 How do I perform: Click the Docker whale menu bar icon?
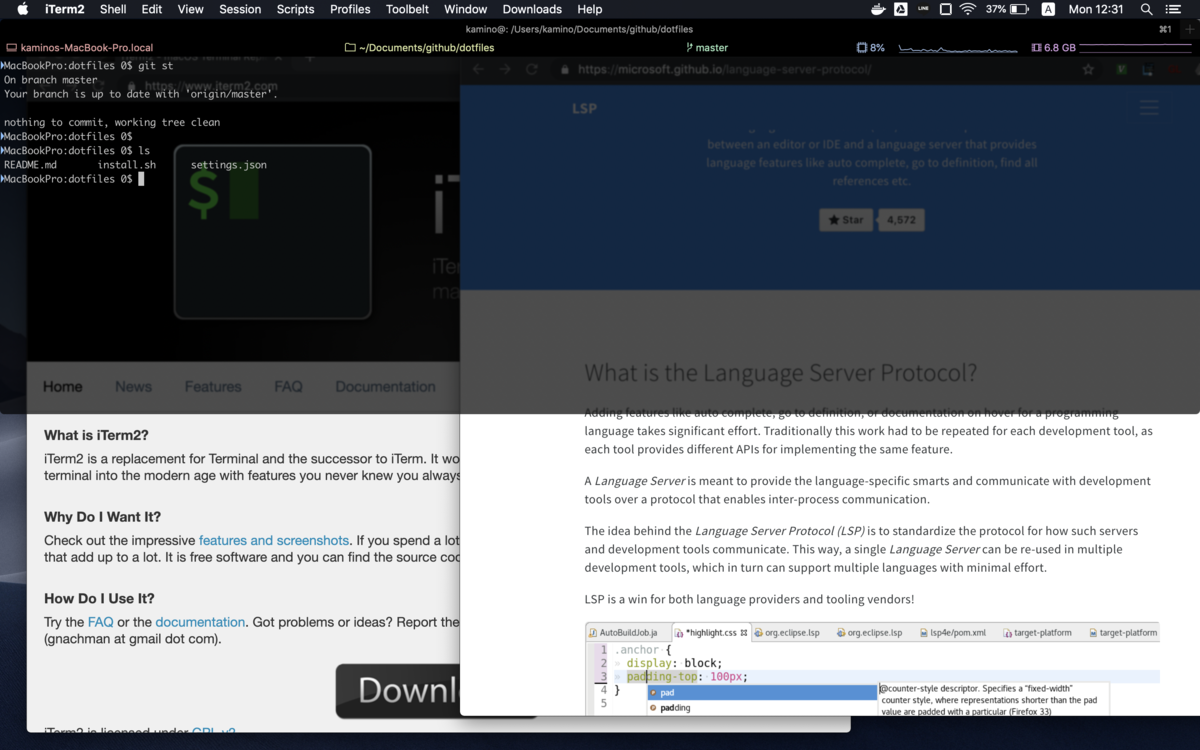(x=878, y=9)
